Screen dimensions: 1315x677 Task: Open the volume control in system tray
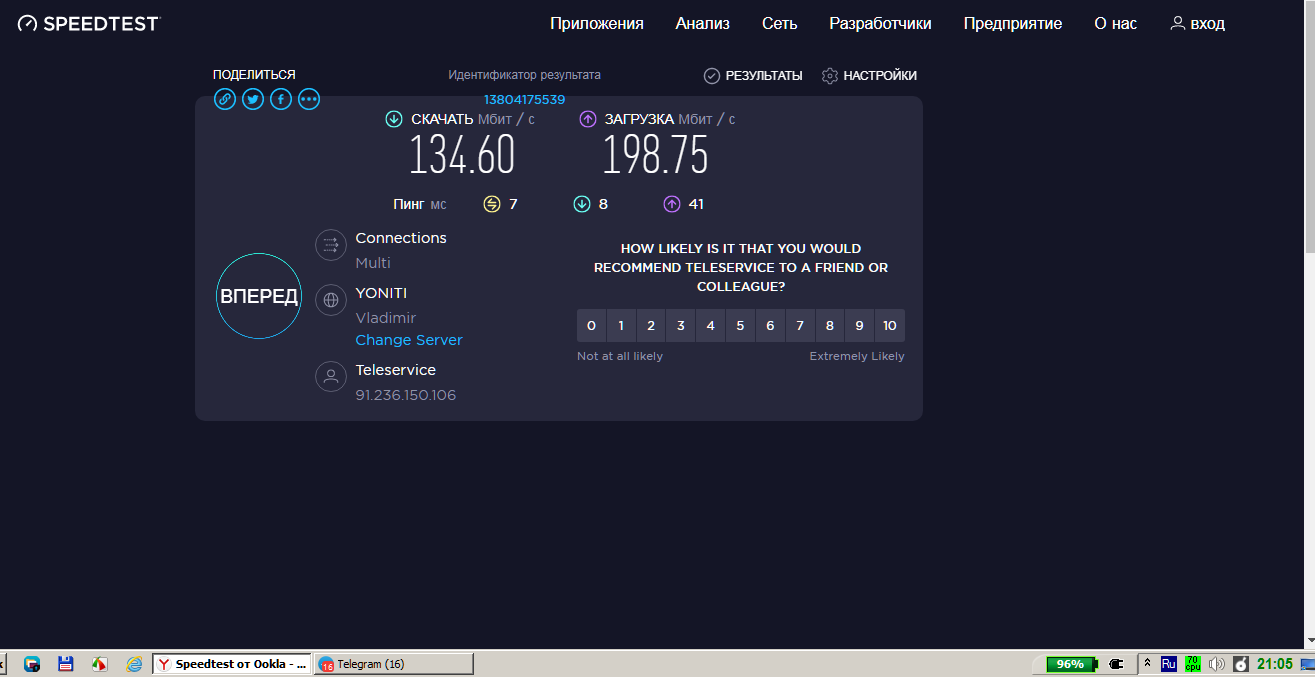pos(1216,664)
